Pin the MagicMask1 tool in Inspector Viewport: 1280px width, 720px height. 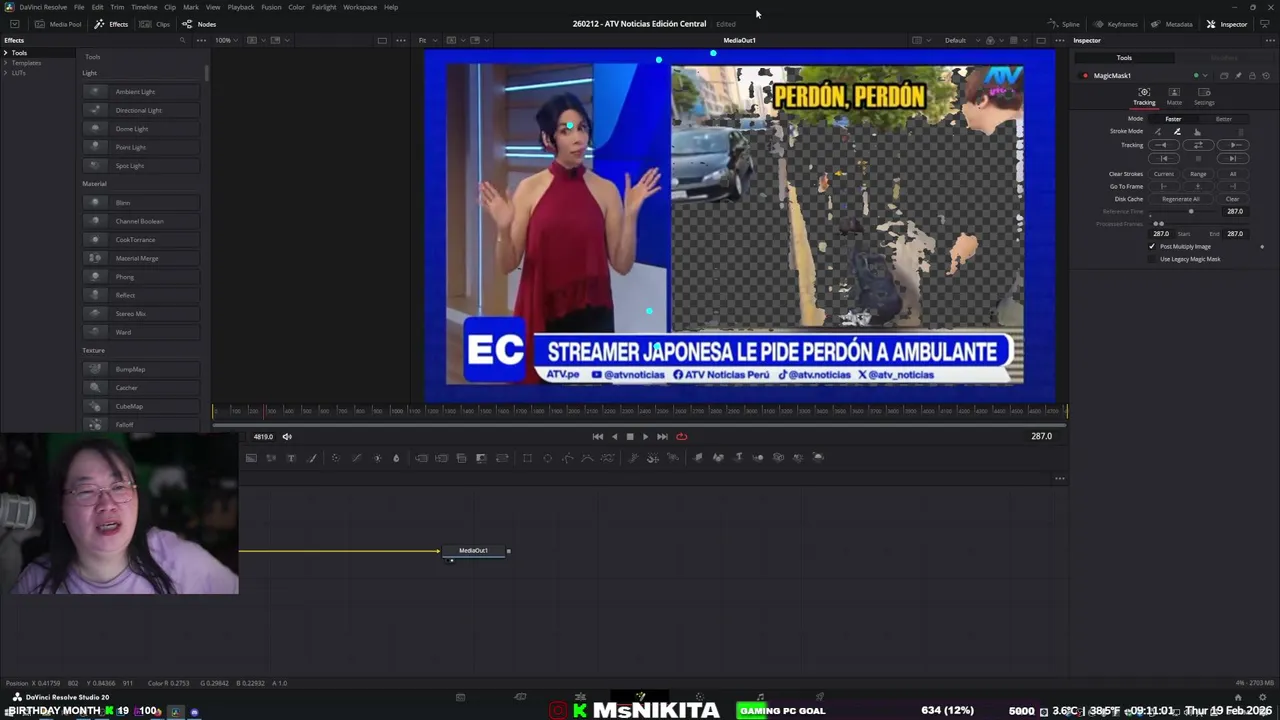pyautogui.click(x=1238, y=76)
